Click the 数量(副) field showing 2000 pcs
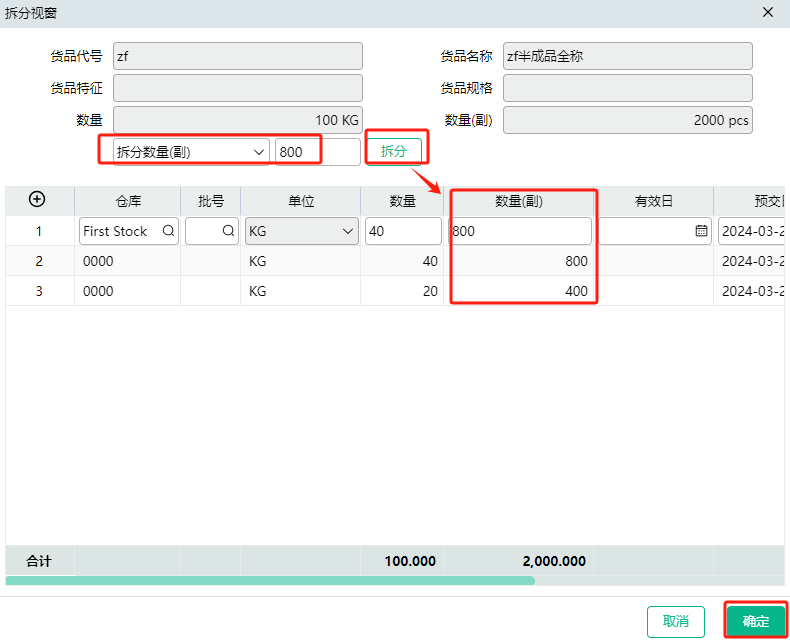This screenshot has height=643, width=790. [628, 120]
